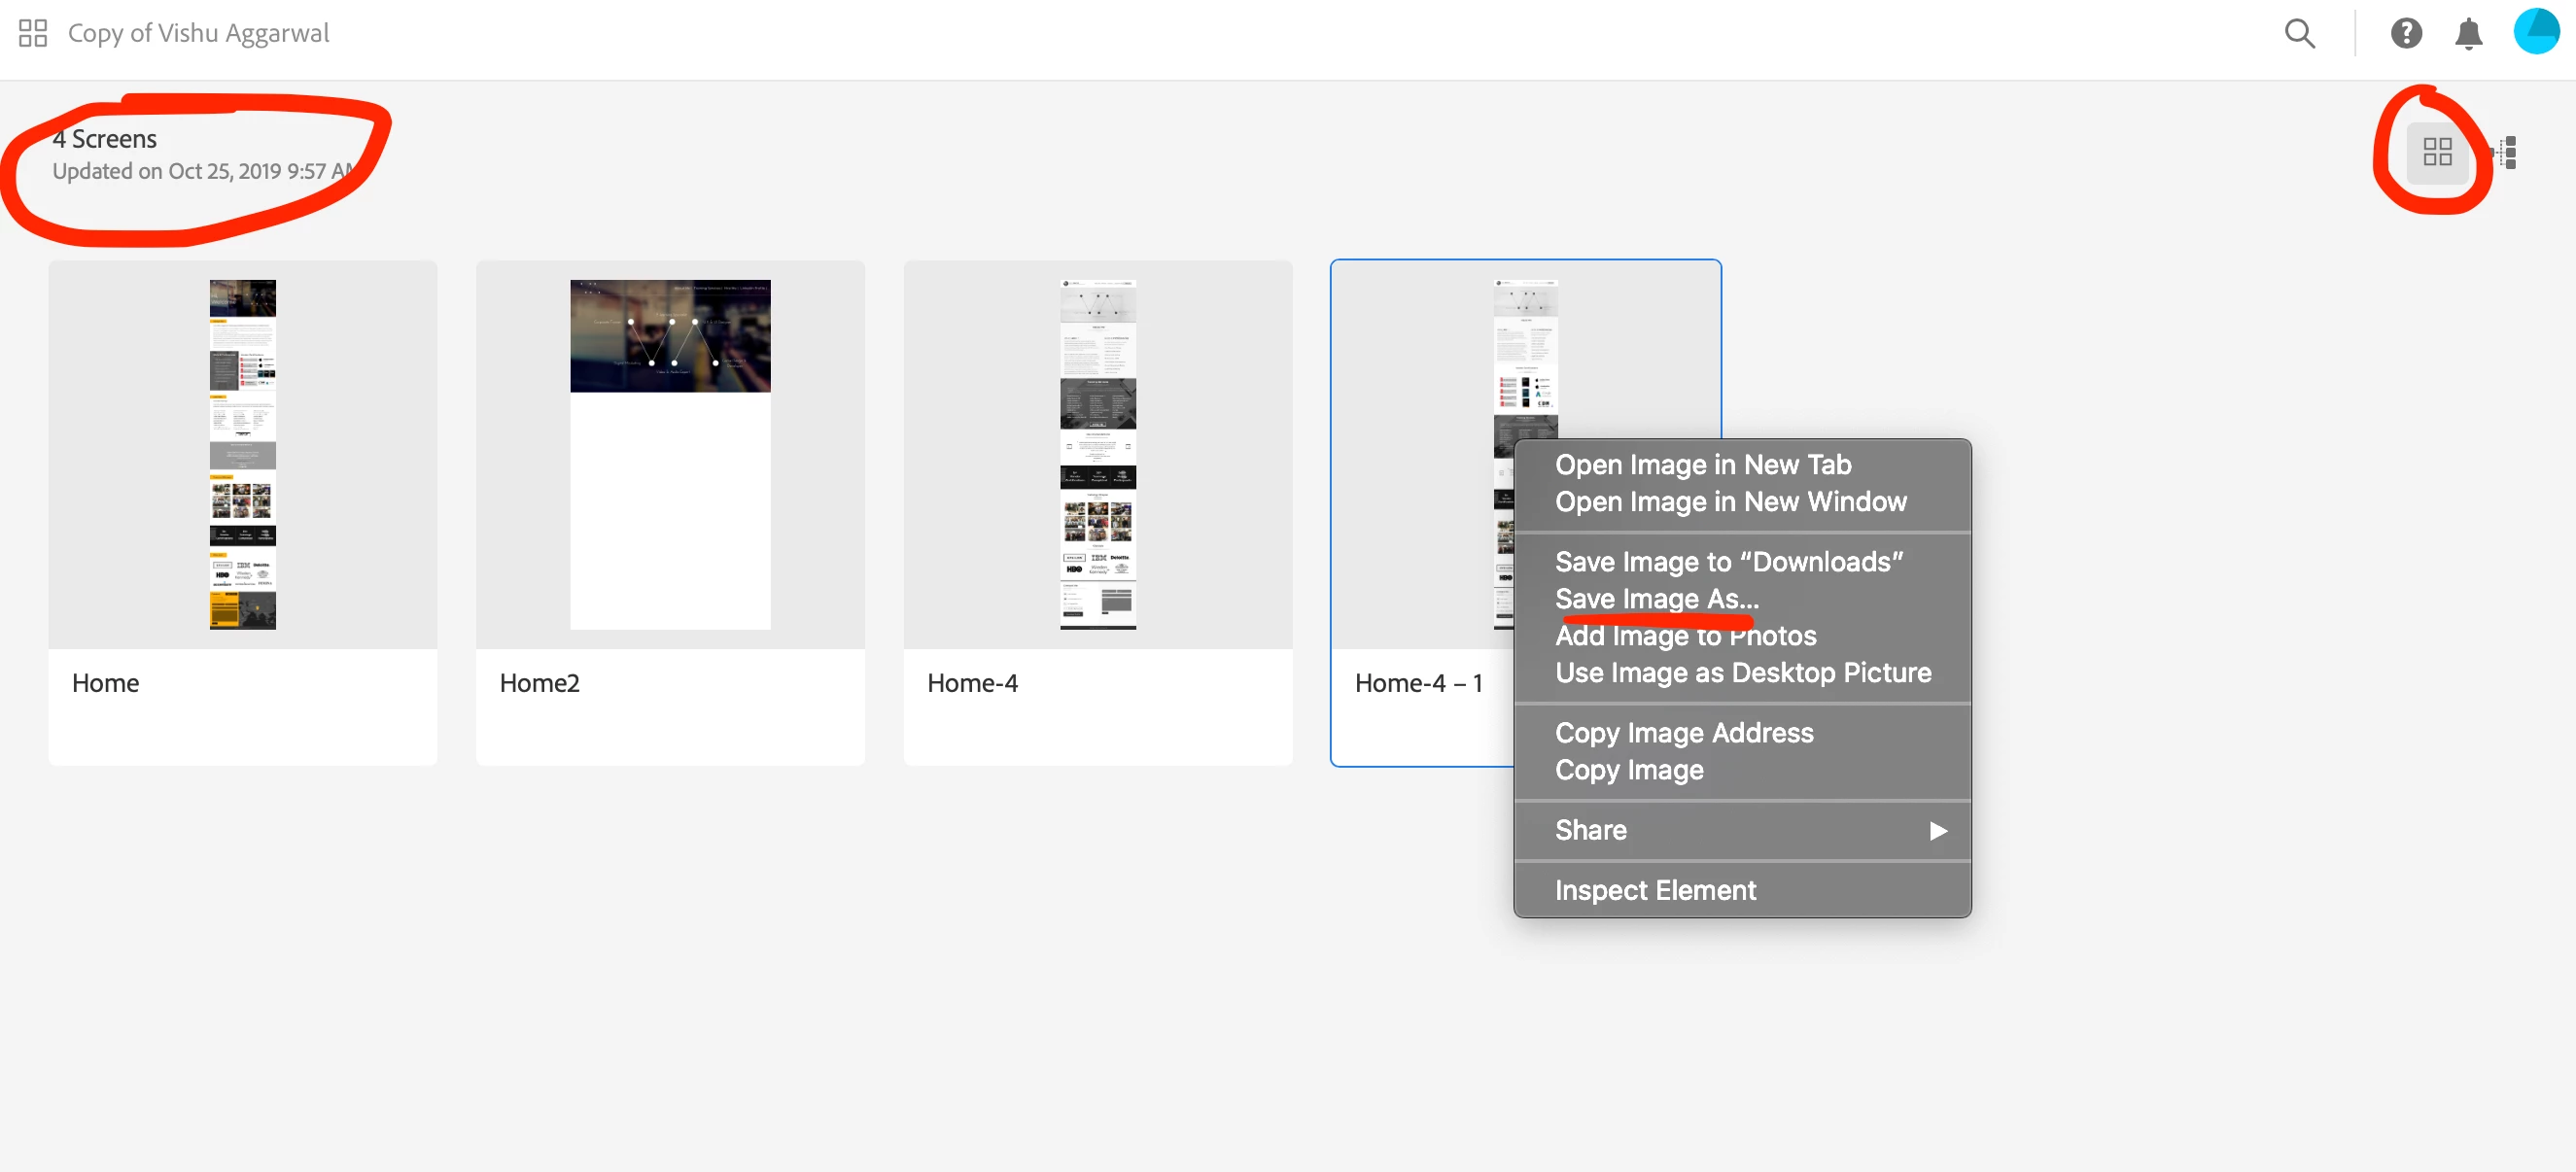This screenshot has height=1172, width=2576.
Task: Open the Home screen thumbnail
Action: coord(242,454)
